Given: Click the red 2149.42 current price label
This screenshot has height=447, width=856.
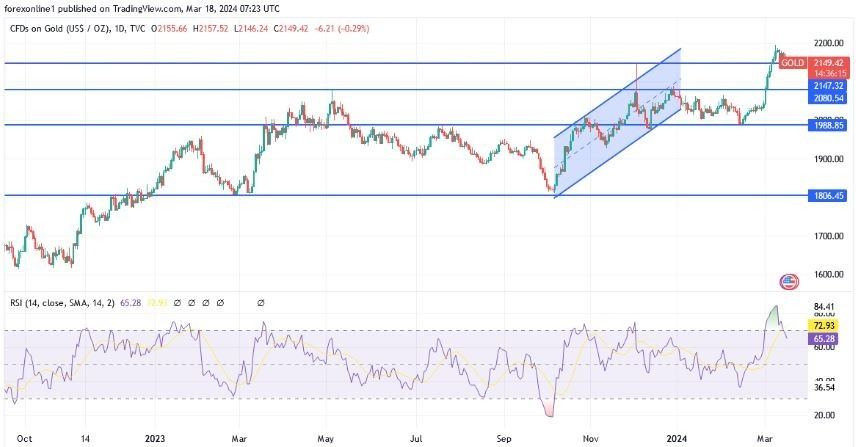Looking at the screenshot, I should pos(829,63).
